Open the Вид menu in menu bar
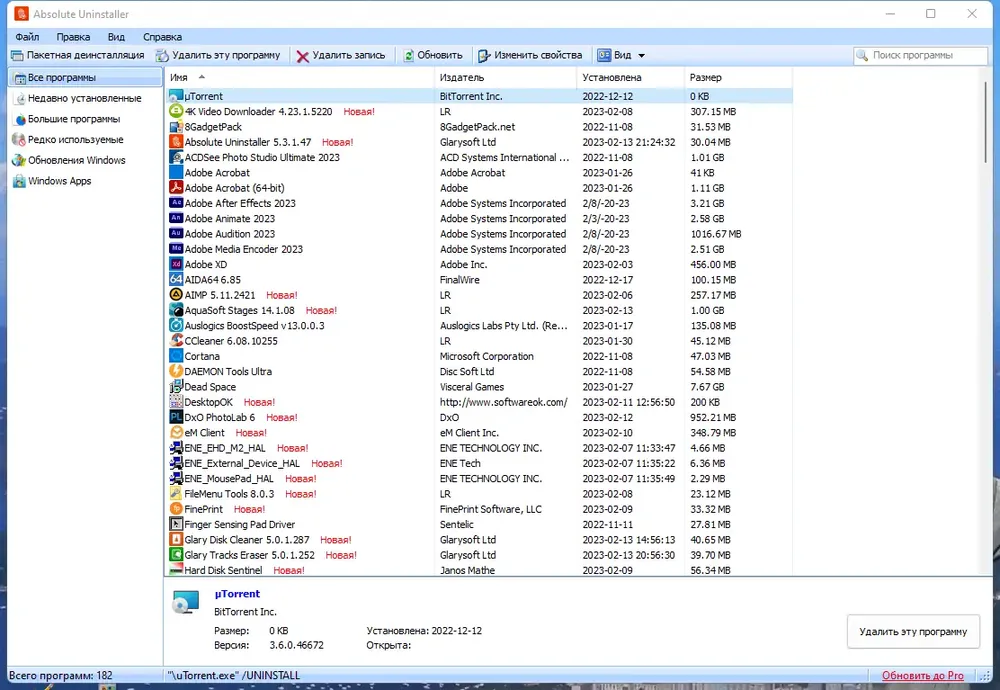Image resolution: width=1000 pixels, height=690 pixels. 116,37
